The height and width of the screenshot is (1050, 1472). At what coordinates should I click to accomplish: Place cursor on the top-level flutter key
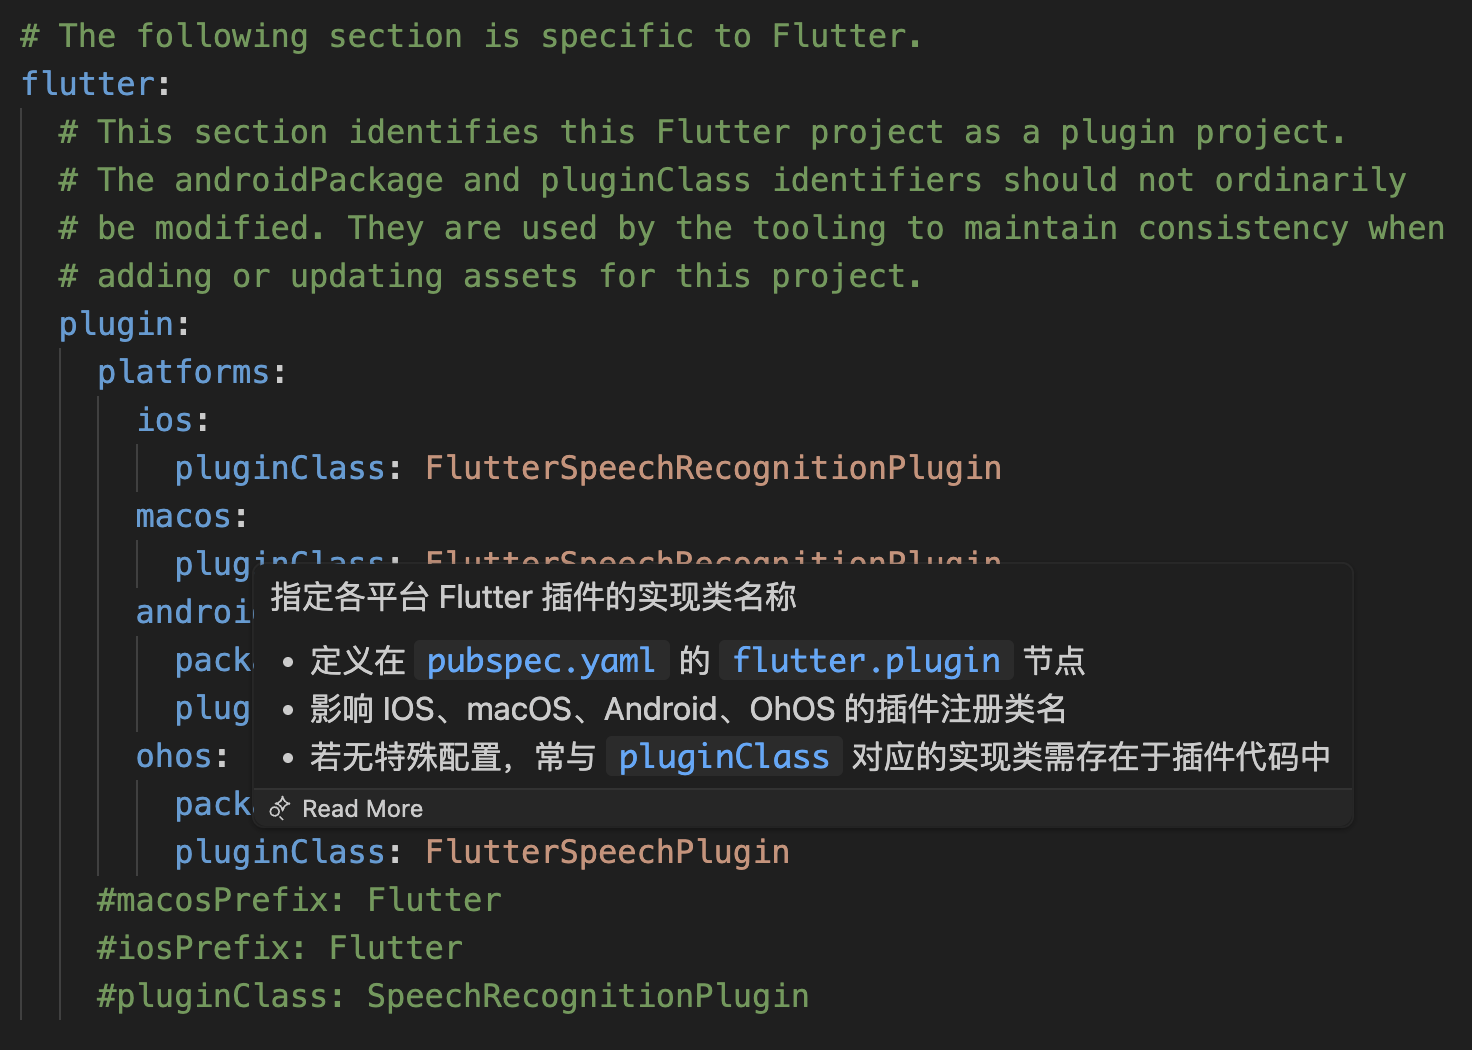click(x=89, y=84)
